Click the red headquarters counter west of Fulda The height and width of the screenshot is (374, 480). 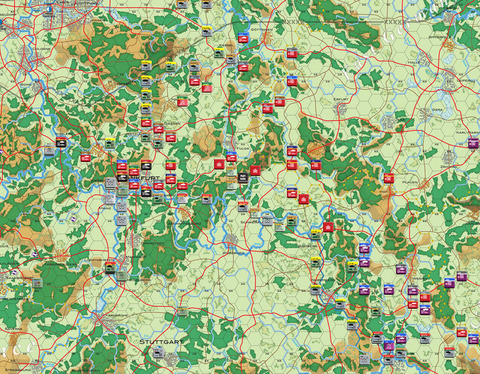click(219, 164)
